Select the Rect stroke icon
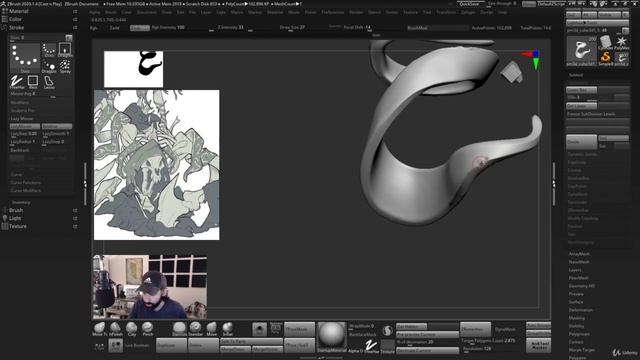Image resolution: width=640 pixels, height=360 pixels. click(x=33, y=82)
